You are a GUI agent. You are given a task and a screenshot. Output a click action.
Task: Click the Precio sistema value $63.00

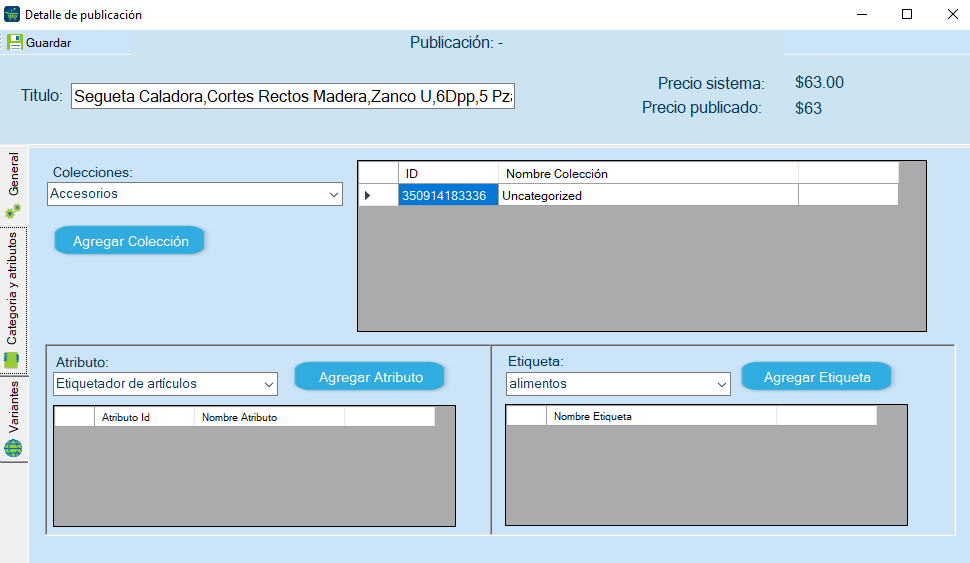point(819,82)
